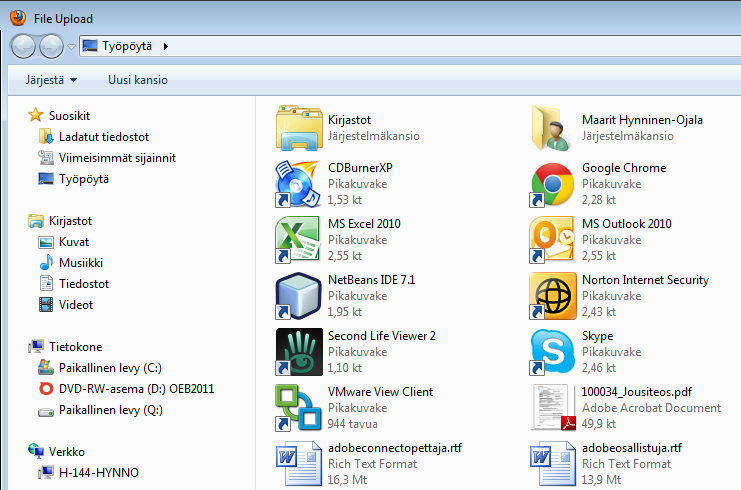Click the NetBeans IDE 7.1 name
The image size is (741, 490).
click(x=372, y=280)
